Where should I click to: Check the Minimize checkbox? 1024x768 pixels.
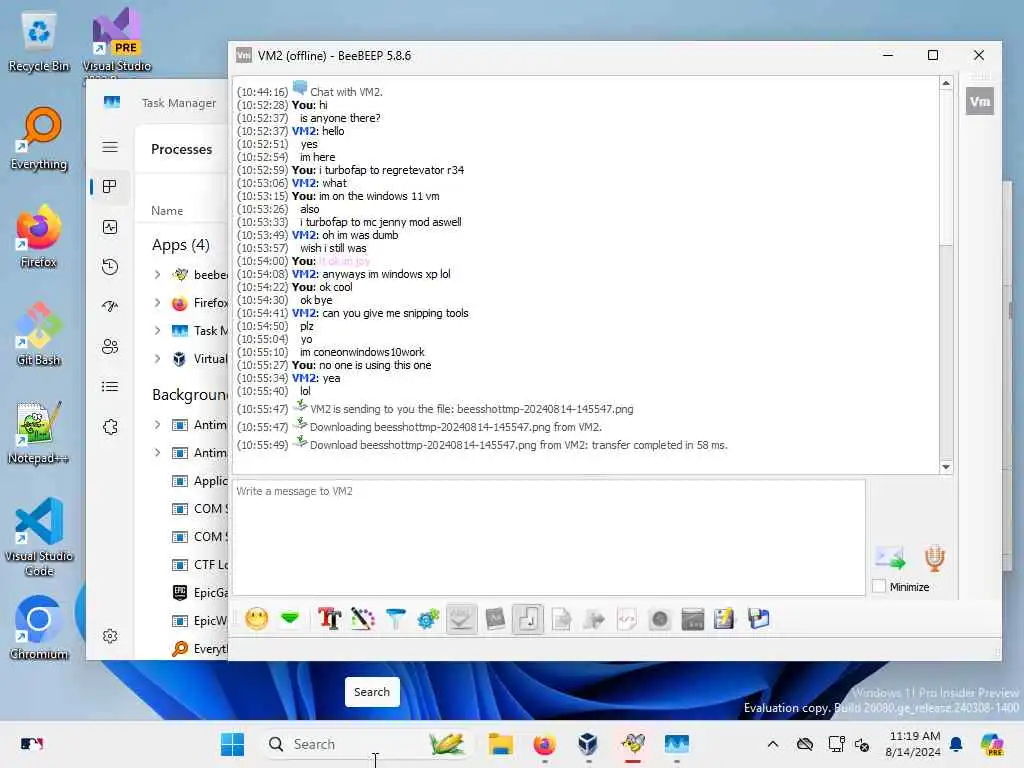(x=879, y=586)
